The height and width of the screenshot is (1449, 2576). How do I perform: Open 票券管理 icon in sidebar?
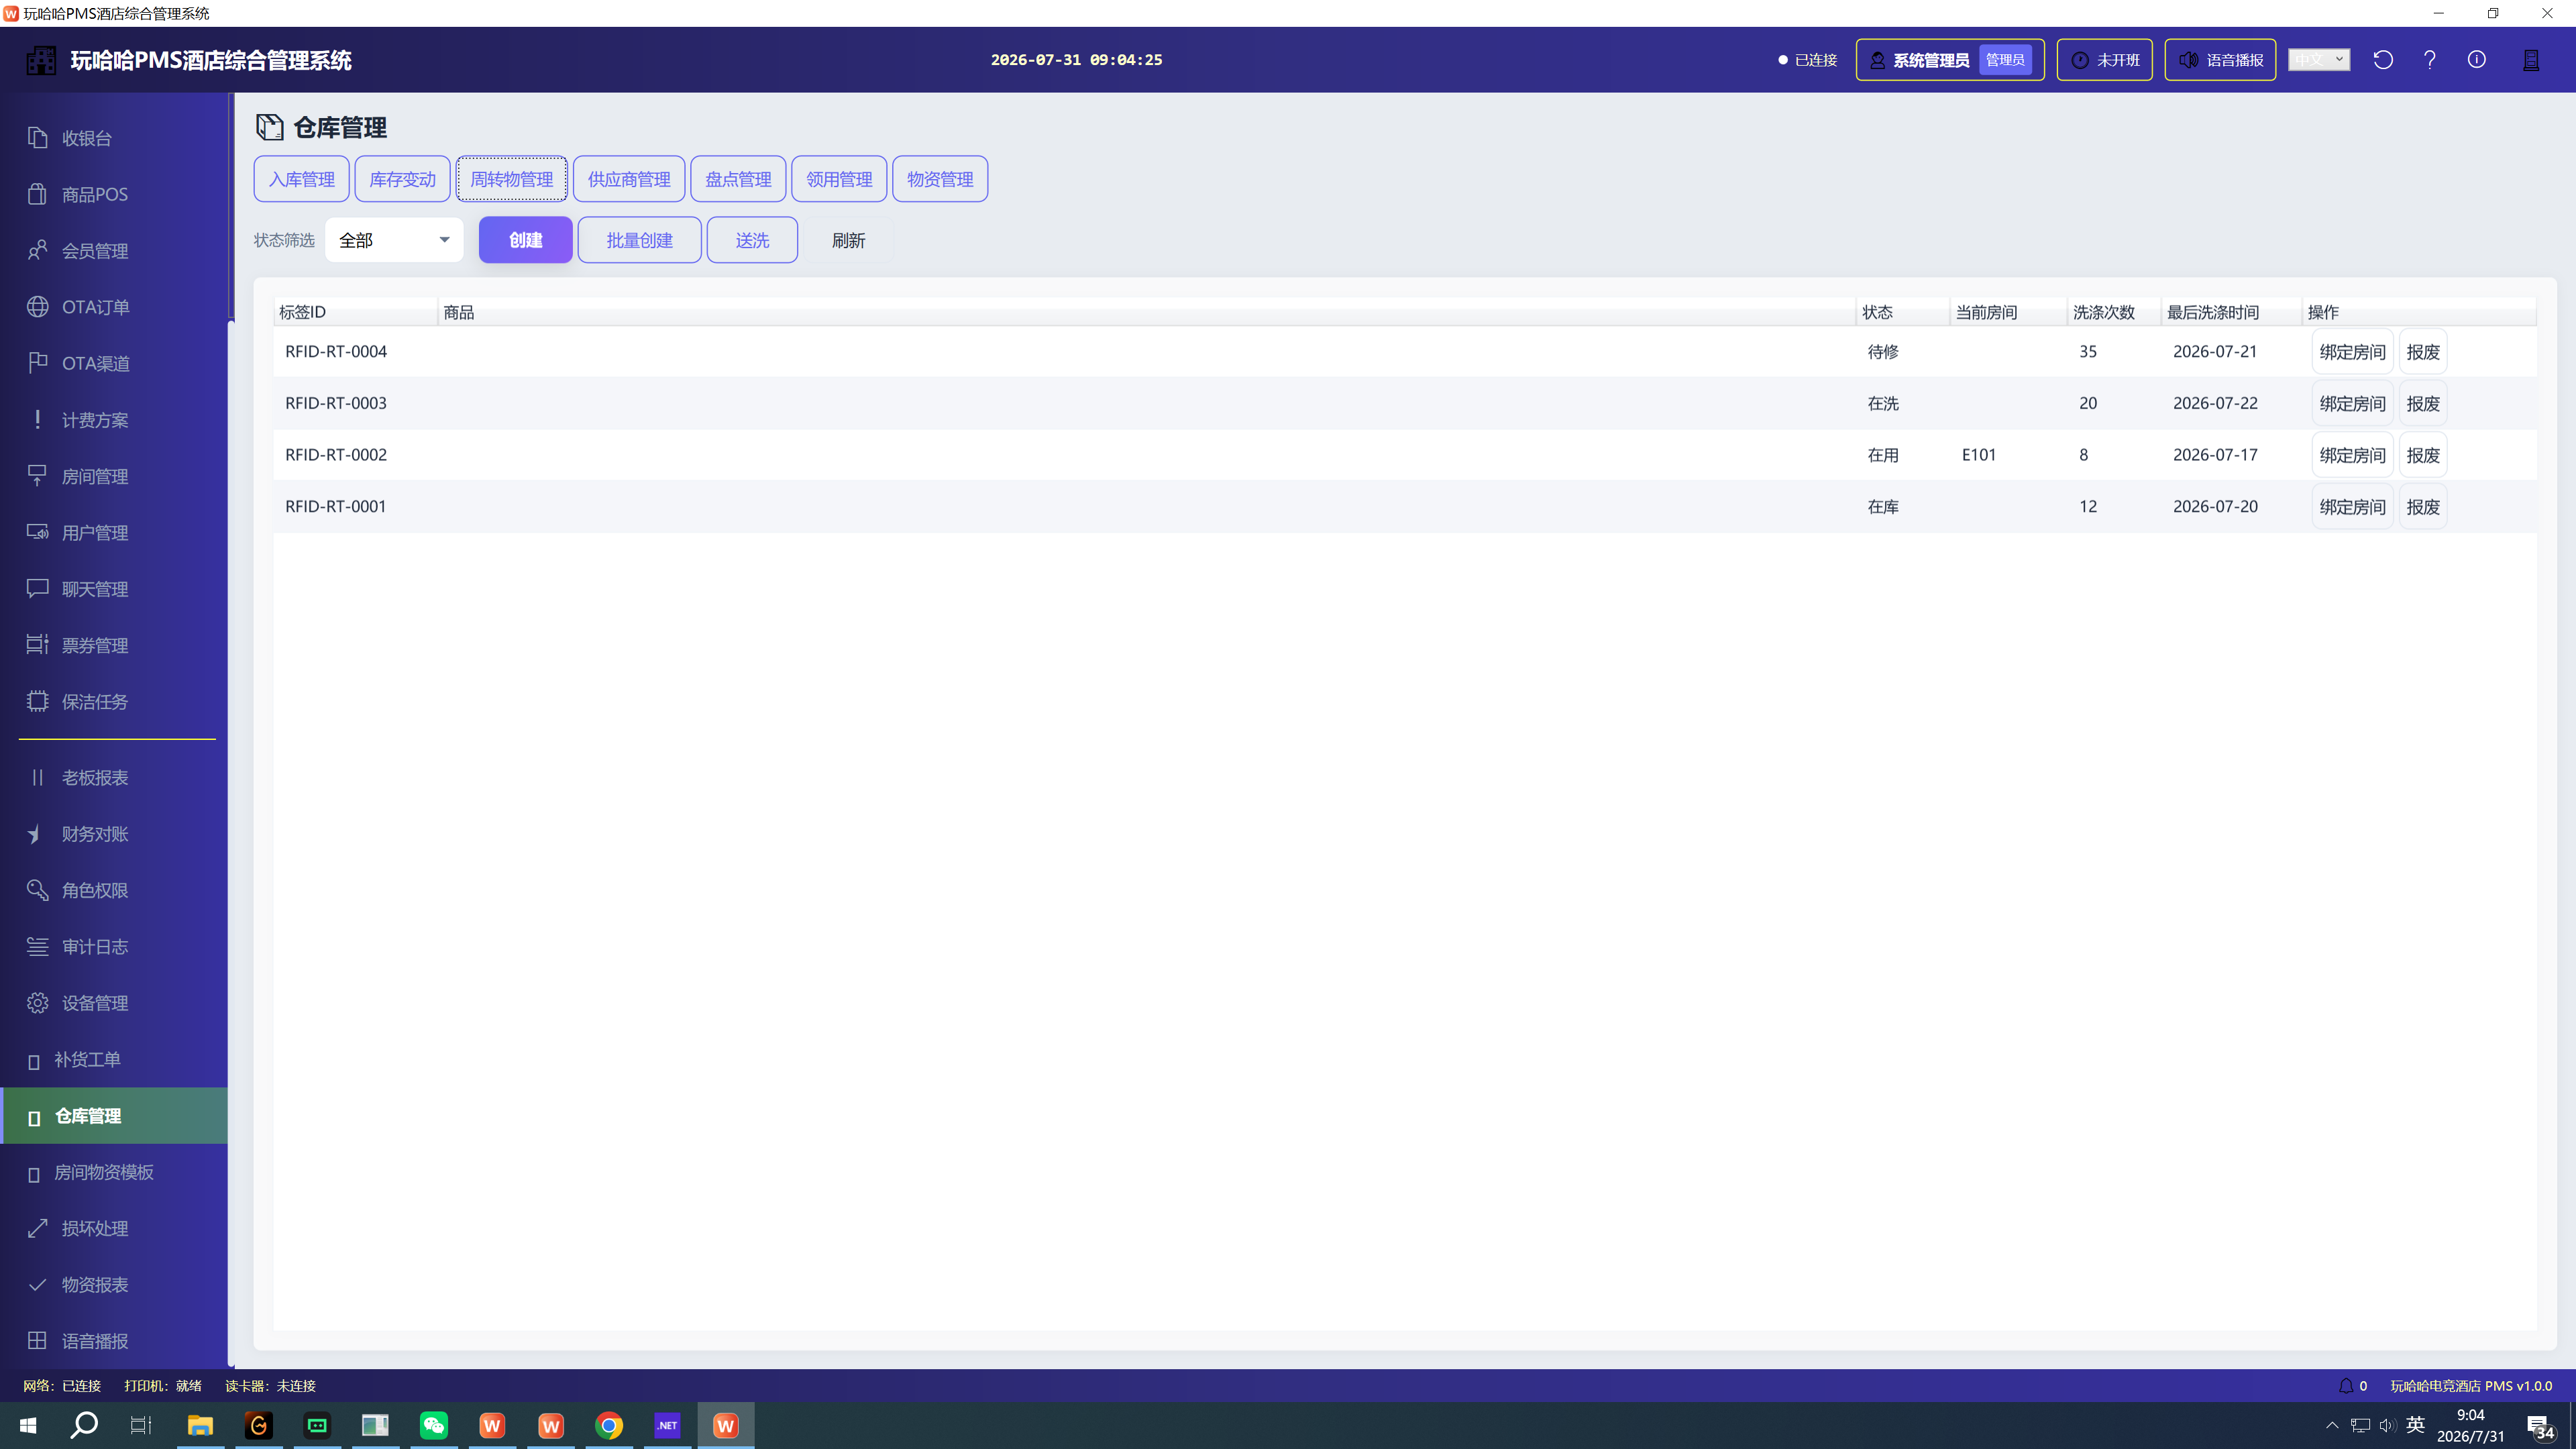(x=37, y=645)
